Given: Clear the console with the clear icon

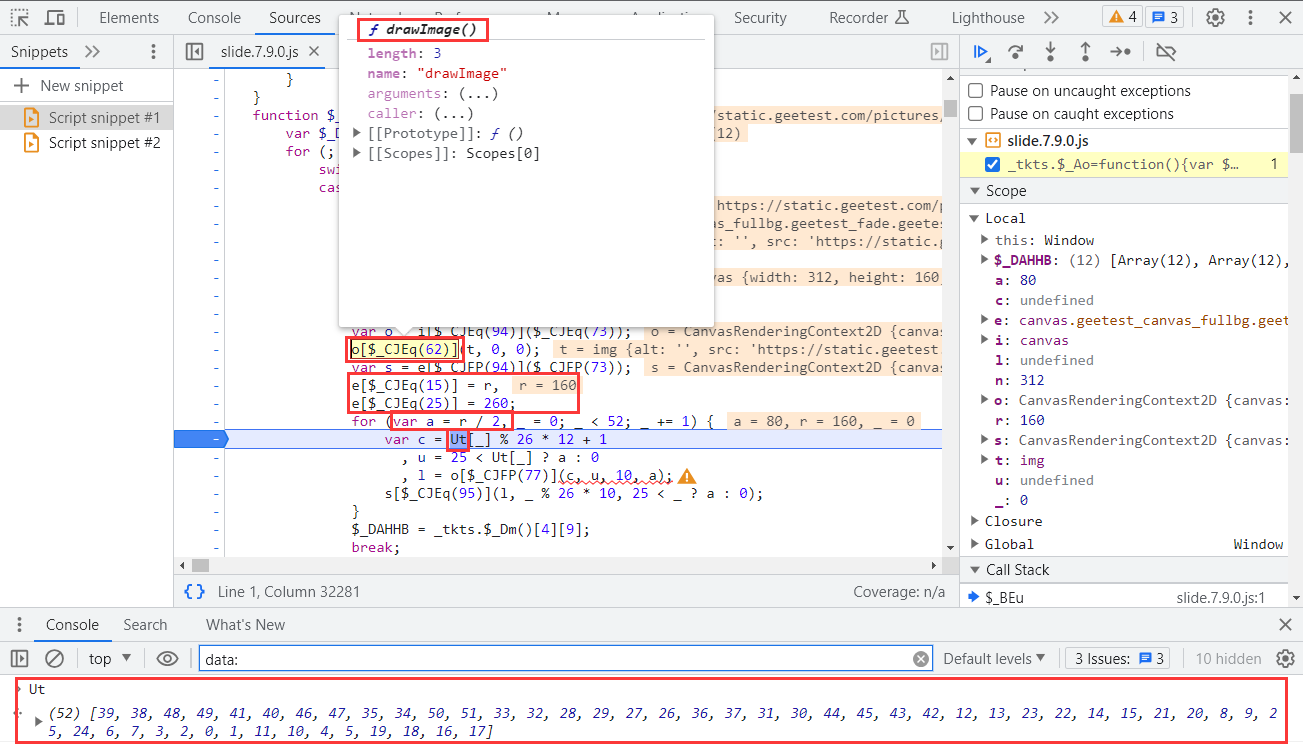Looking at the screenshot, I should click(55, 658).
